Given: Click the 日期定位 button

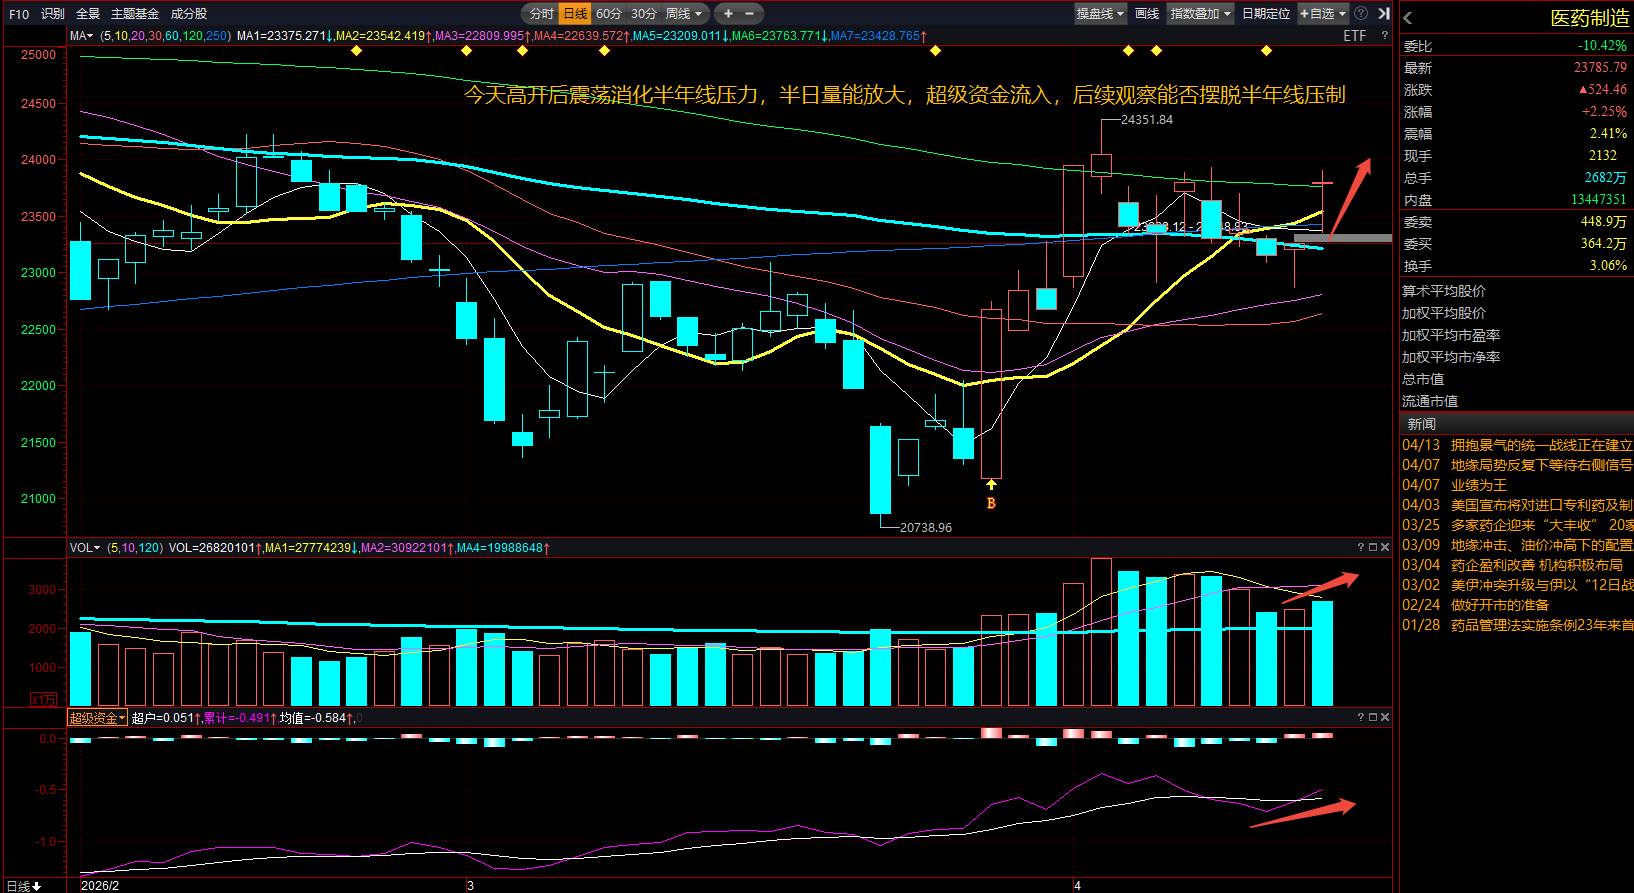Looking at the screenshot, I should 1265,14.
